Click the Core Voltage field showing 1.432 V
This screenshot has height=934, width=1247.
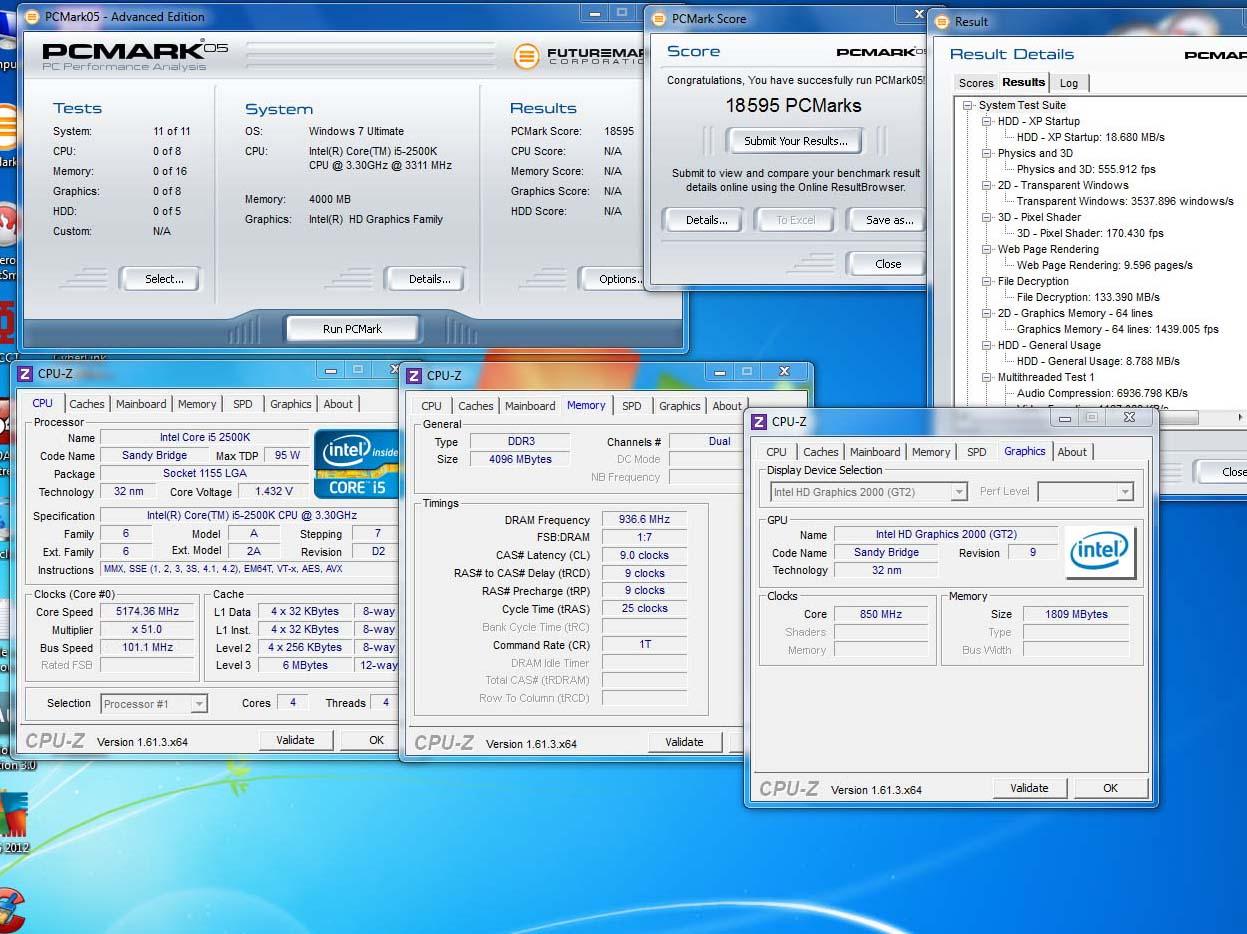274,492
